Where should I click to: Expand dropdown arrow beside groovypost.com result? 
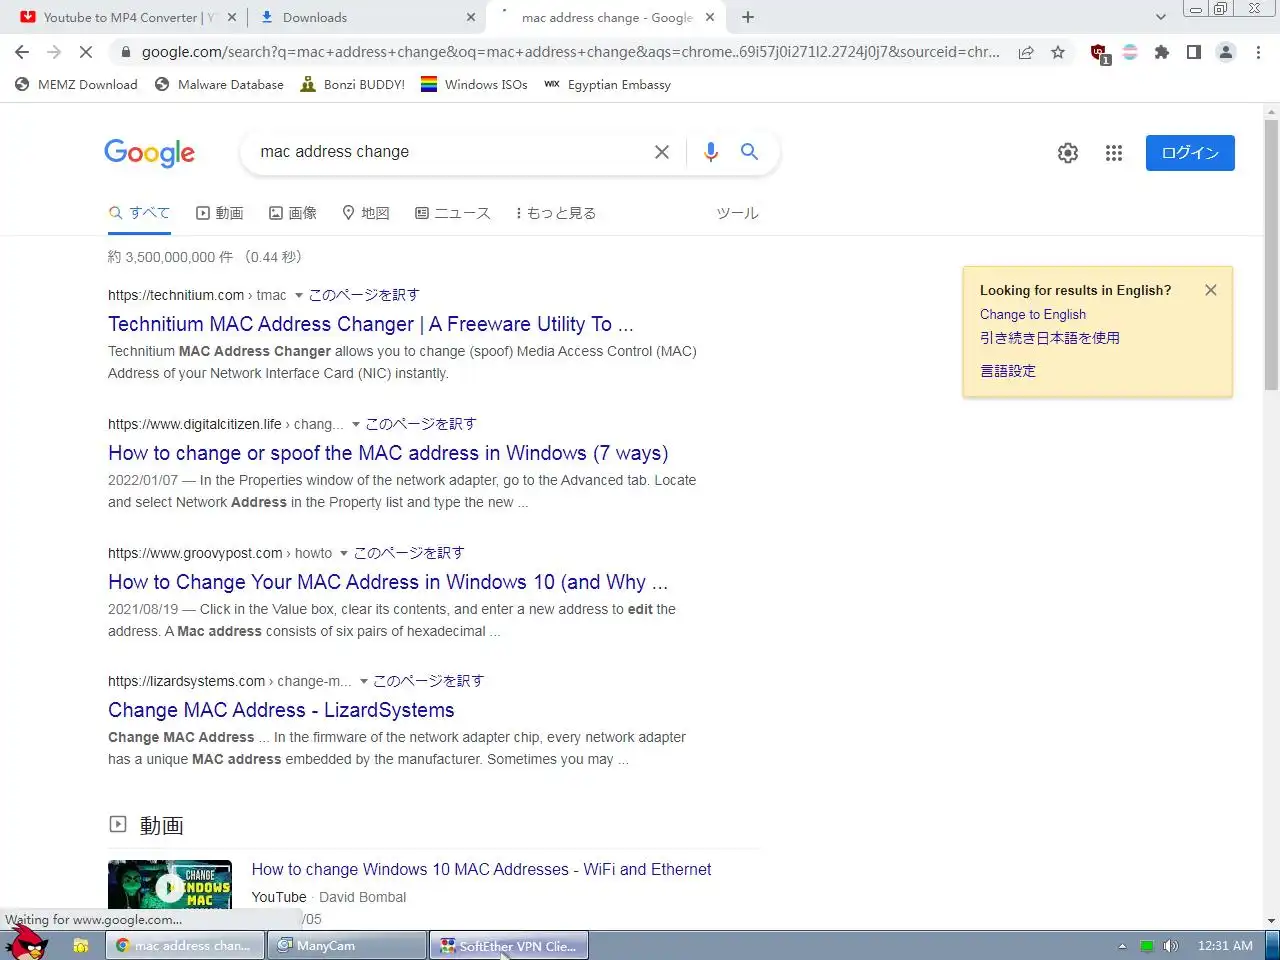(x=344, y=553)
